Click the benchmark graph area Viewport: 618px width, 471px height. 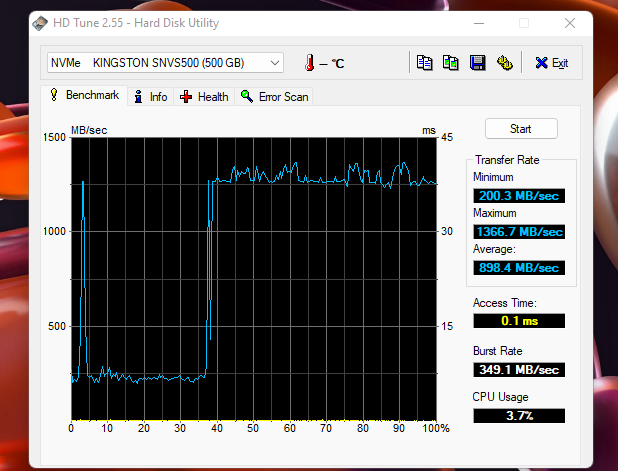click(254, 279)
